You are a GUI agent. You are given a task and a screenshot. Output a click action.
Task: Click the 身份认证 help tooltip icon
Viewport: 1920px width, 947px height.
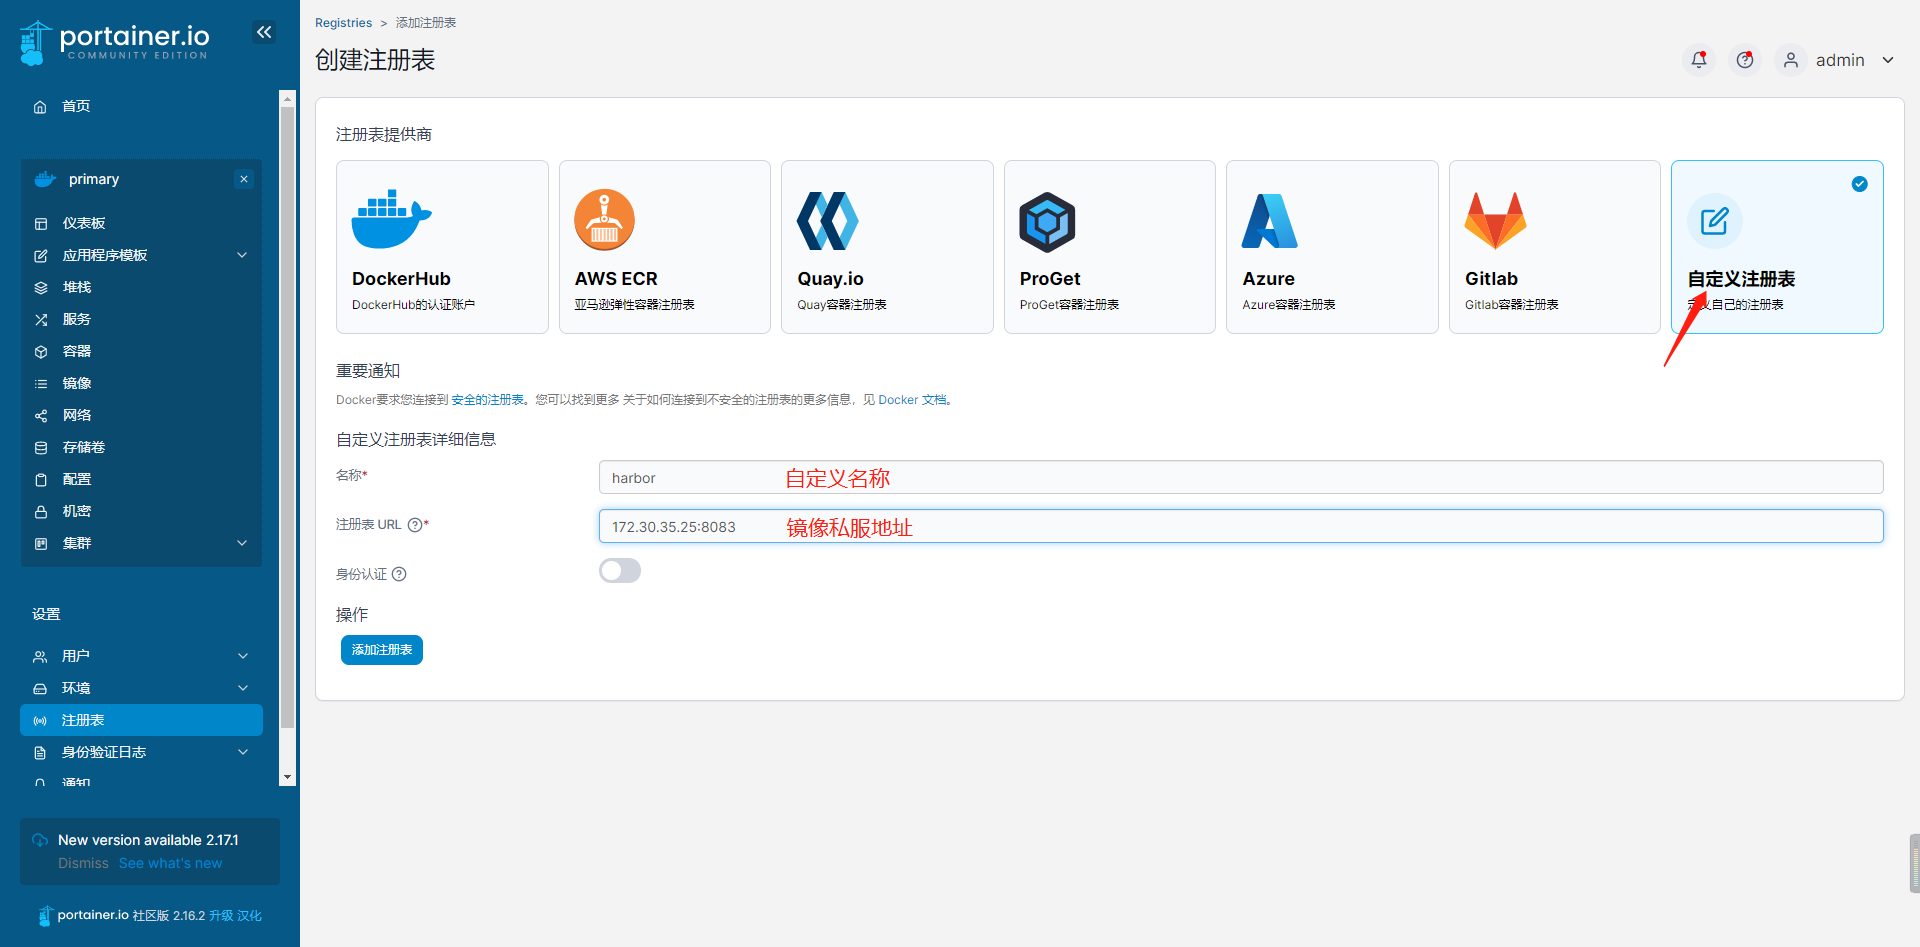[x=399, y=574]
